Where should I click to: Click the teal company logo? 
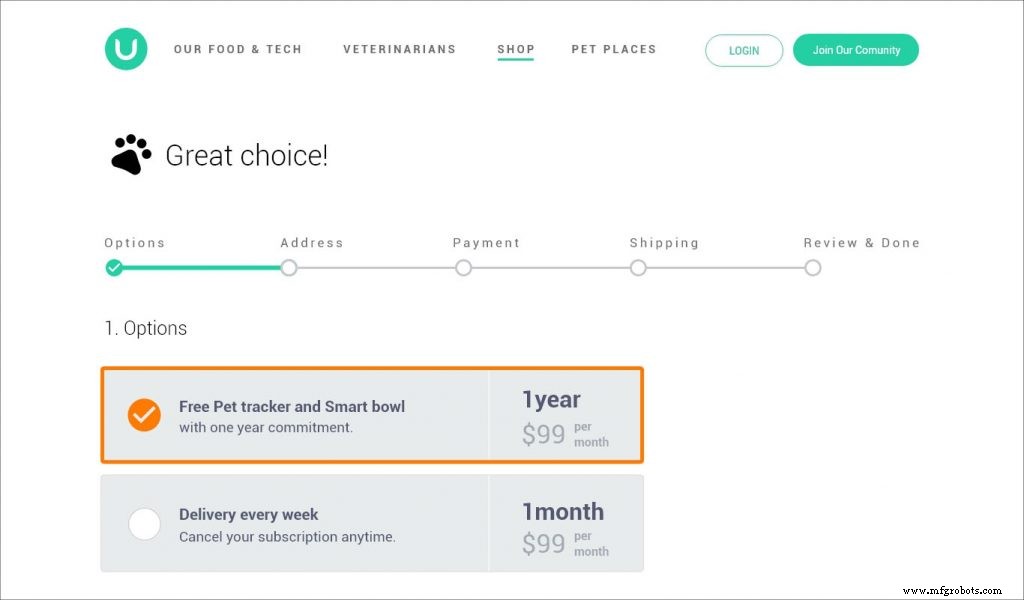point(125,48)
